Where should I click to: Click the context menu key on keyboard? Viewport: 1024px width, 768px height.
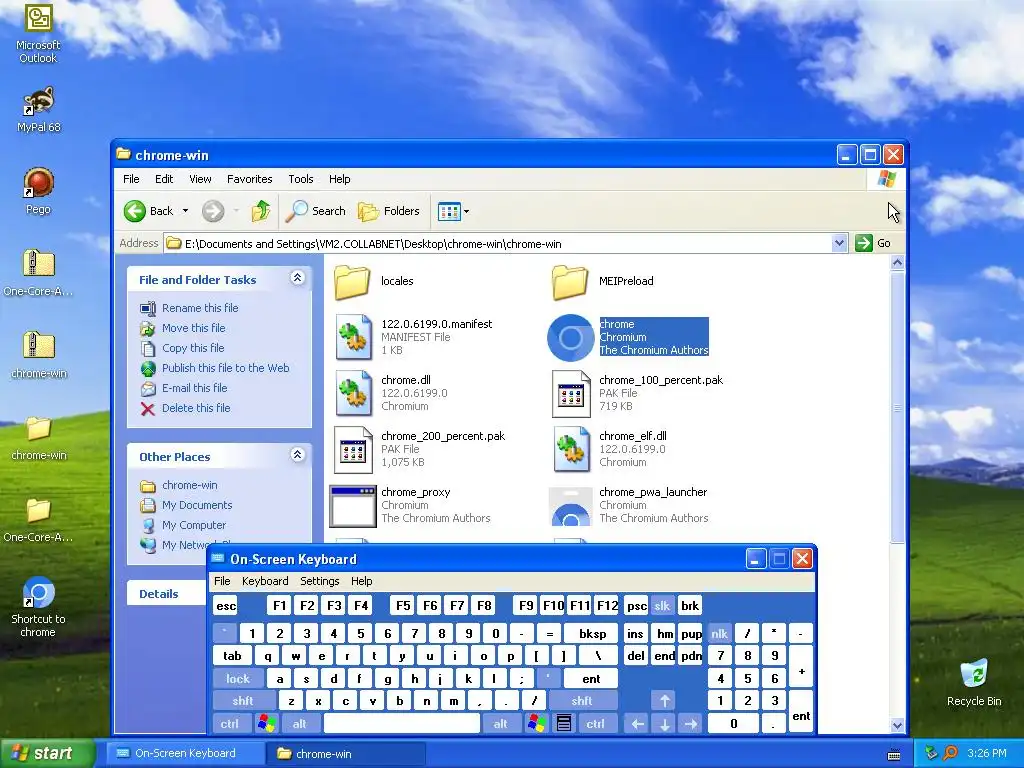pos(564,724)
